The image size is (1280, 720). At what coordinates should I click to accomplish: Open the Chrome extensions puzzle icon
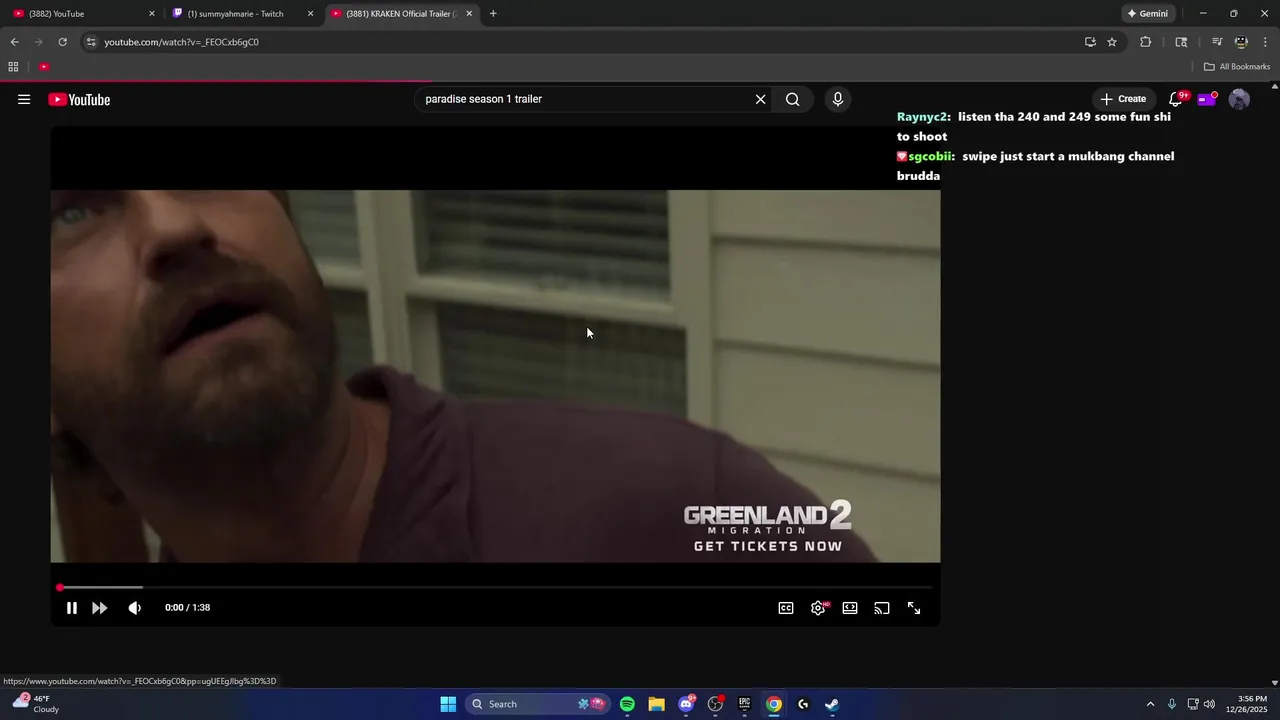(x=1145, y=42)
